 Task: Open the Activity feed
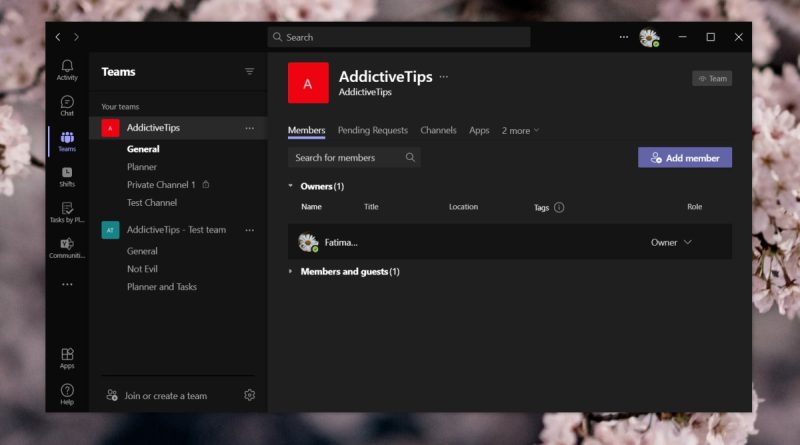67,70
